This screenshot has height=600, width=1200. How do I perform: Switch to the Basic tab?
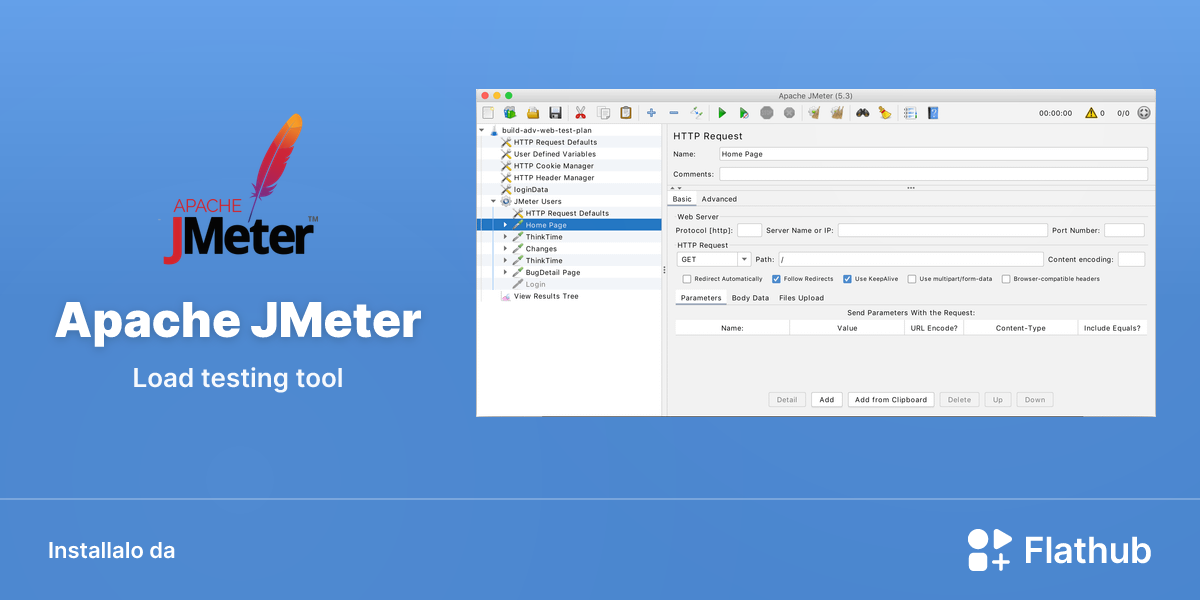(x=682, y=199)
